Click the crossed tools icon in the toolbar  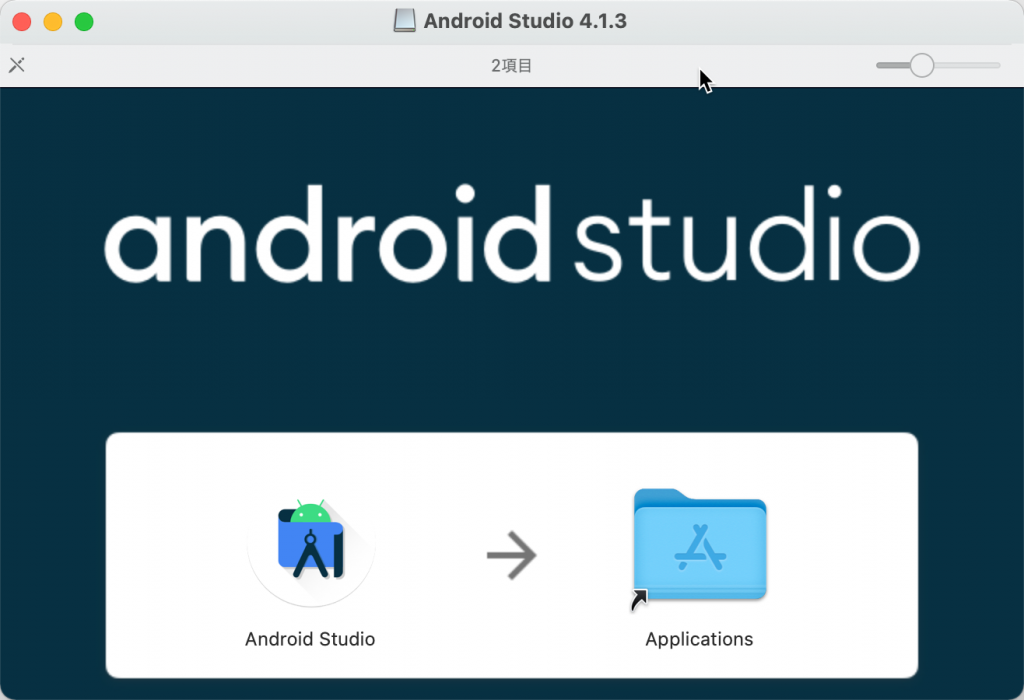[17, 65]
